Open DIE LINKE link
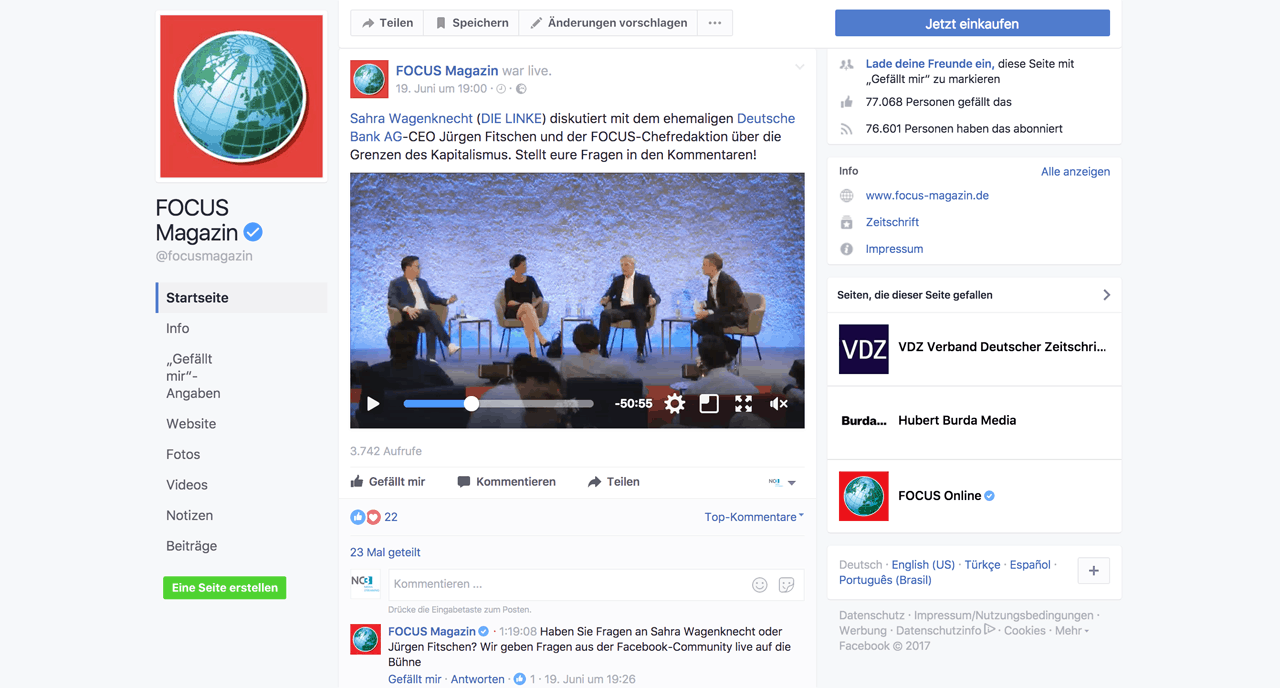 (x=511, y=118)
